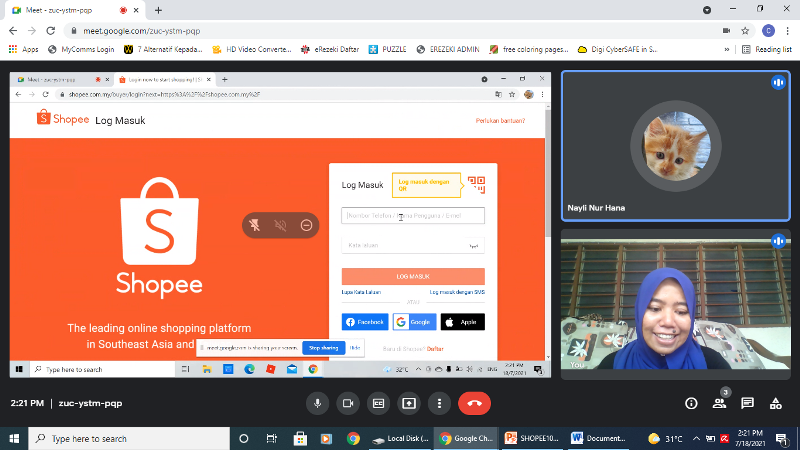
Task: Click Facebook login button
Action: (365, 322)
